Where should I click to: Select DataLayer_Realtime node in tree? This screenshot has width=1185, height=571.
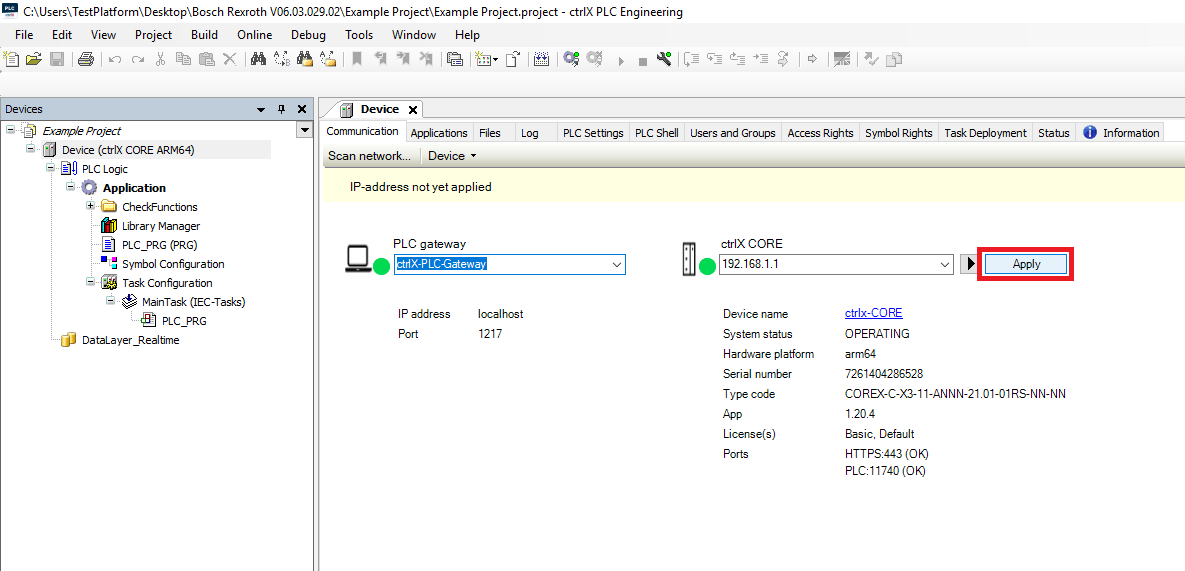[x=130, y=340]
